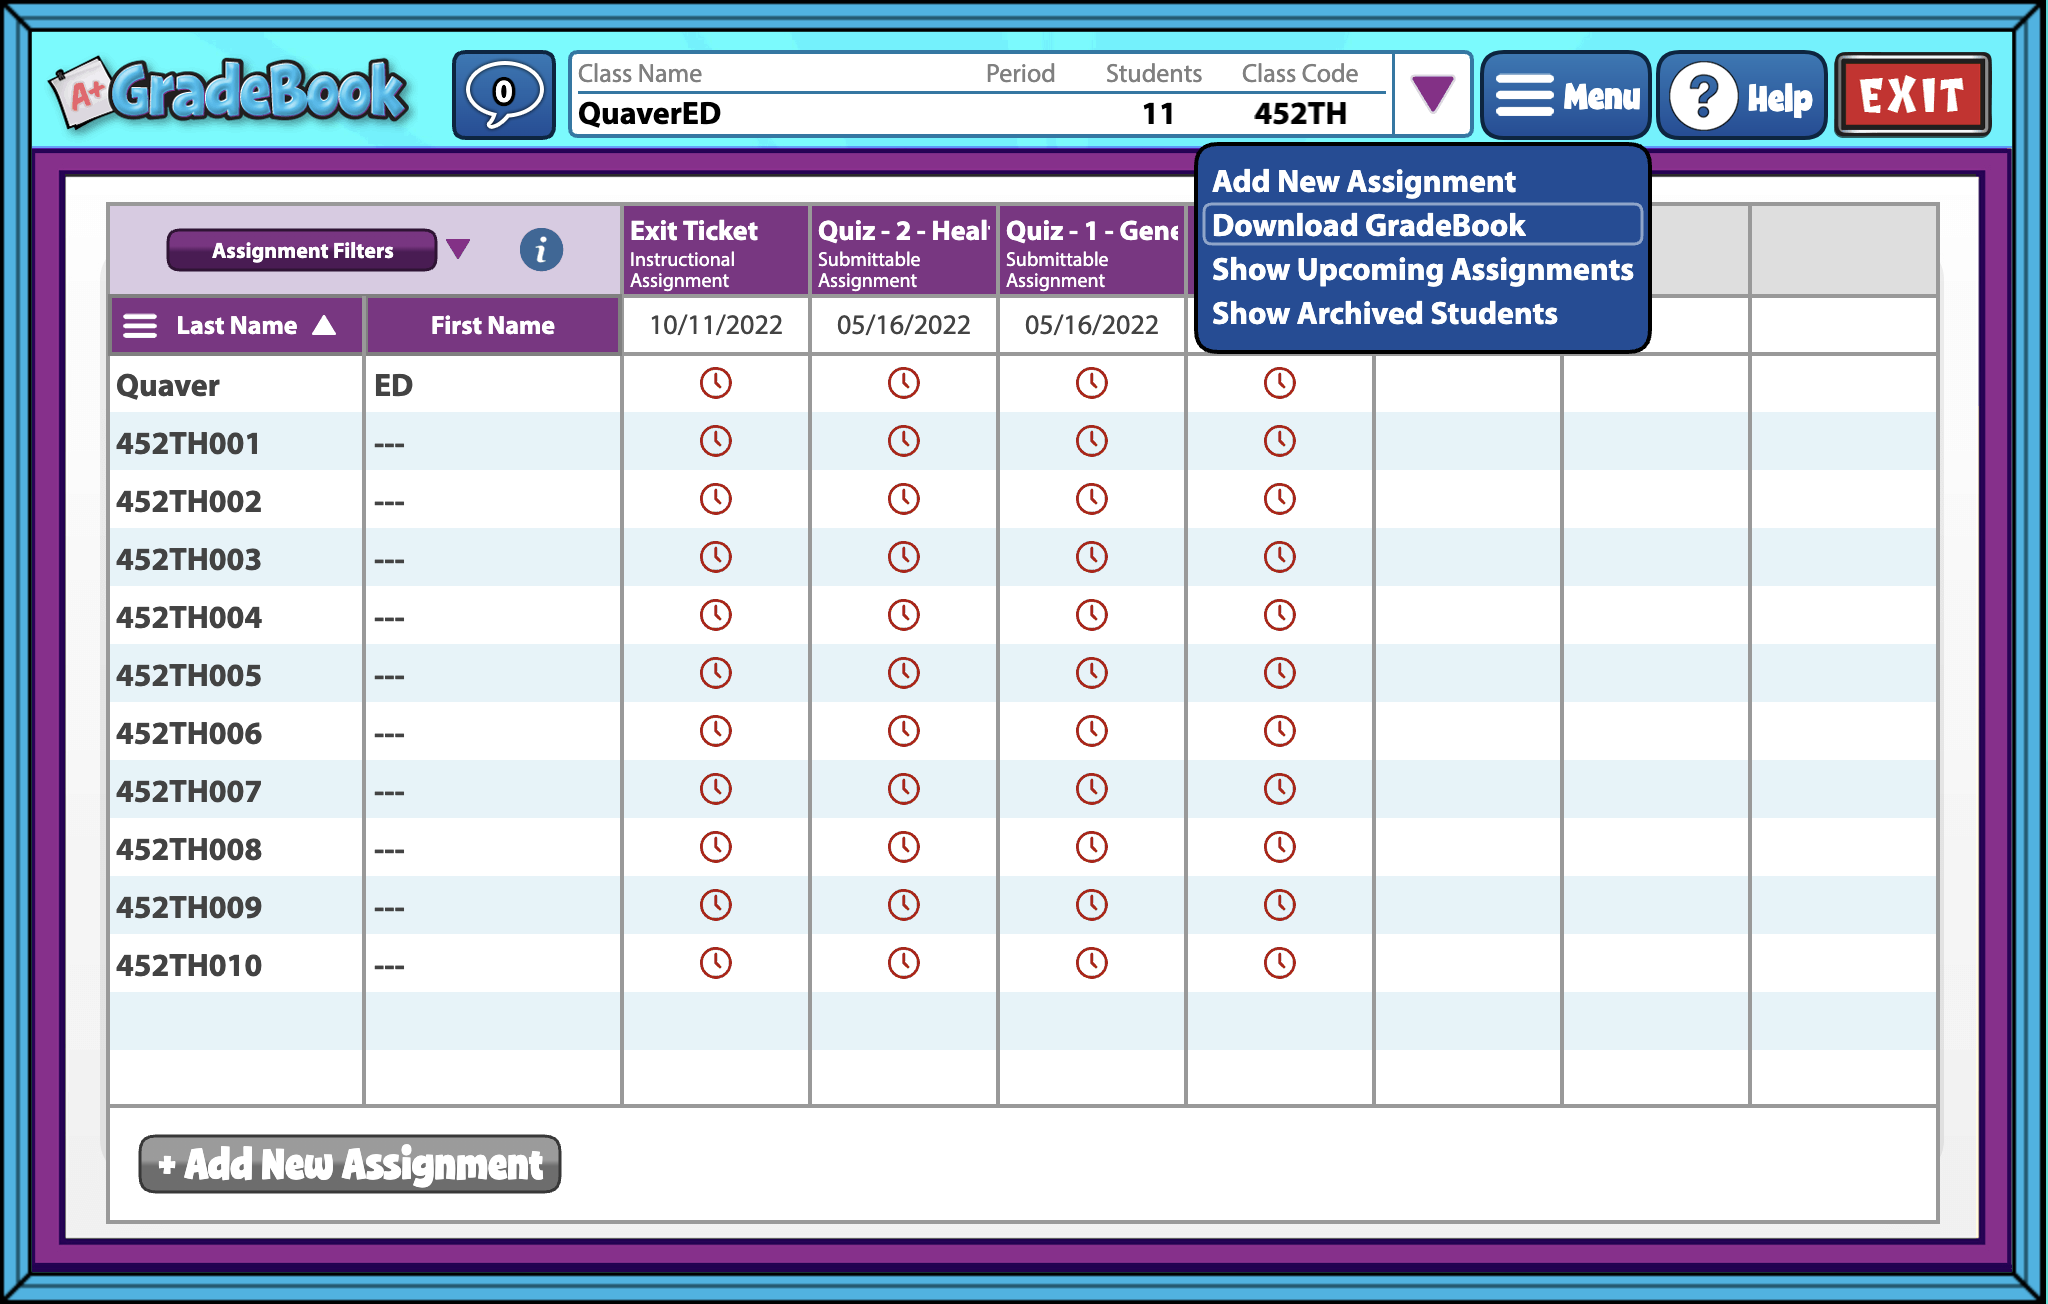
Task: Toggle Last Name sort arrow
Action: click(x=324, y=325)
